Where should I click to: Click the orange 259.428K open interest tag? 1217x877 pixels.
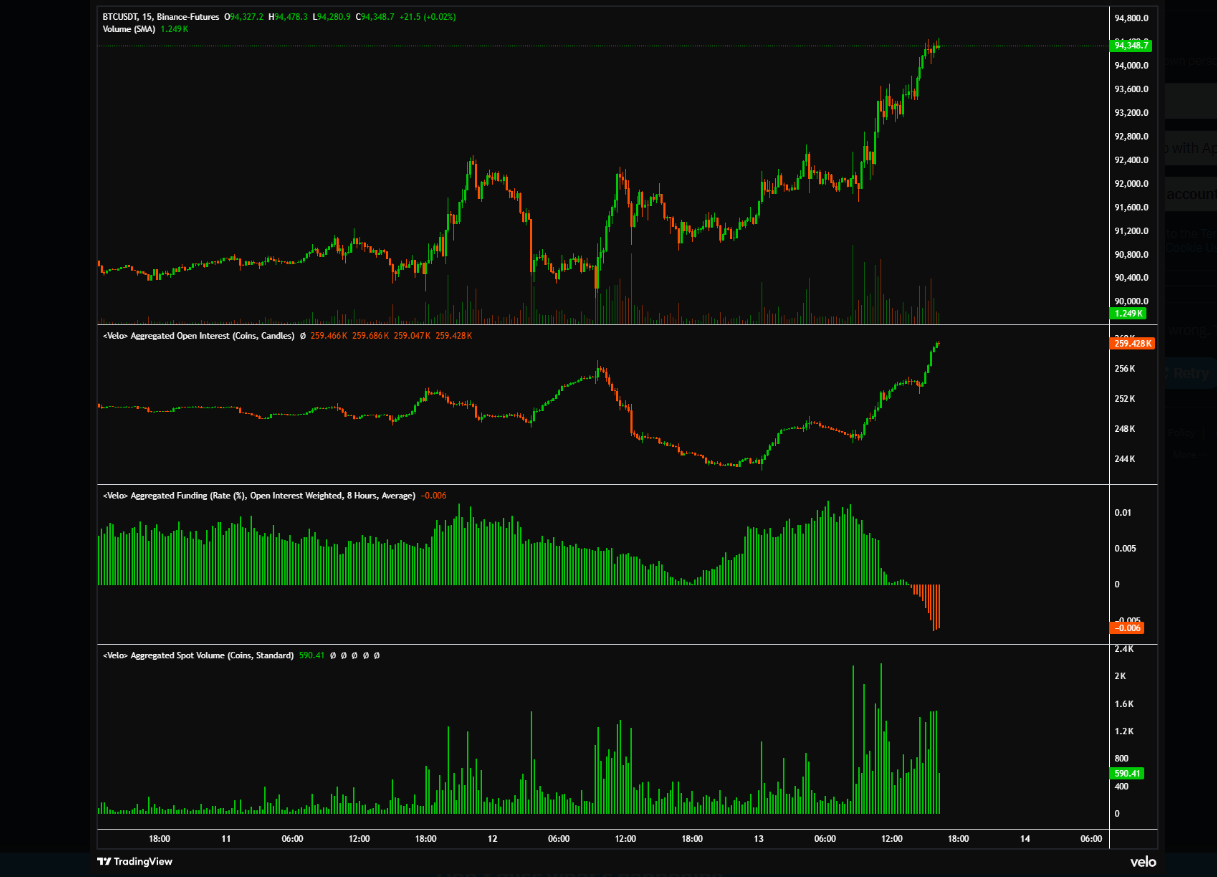point(1131,343)
